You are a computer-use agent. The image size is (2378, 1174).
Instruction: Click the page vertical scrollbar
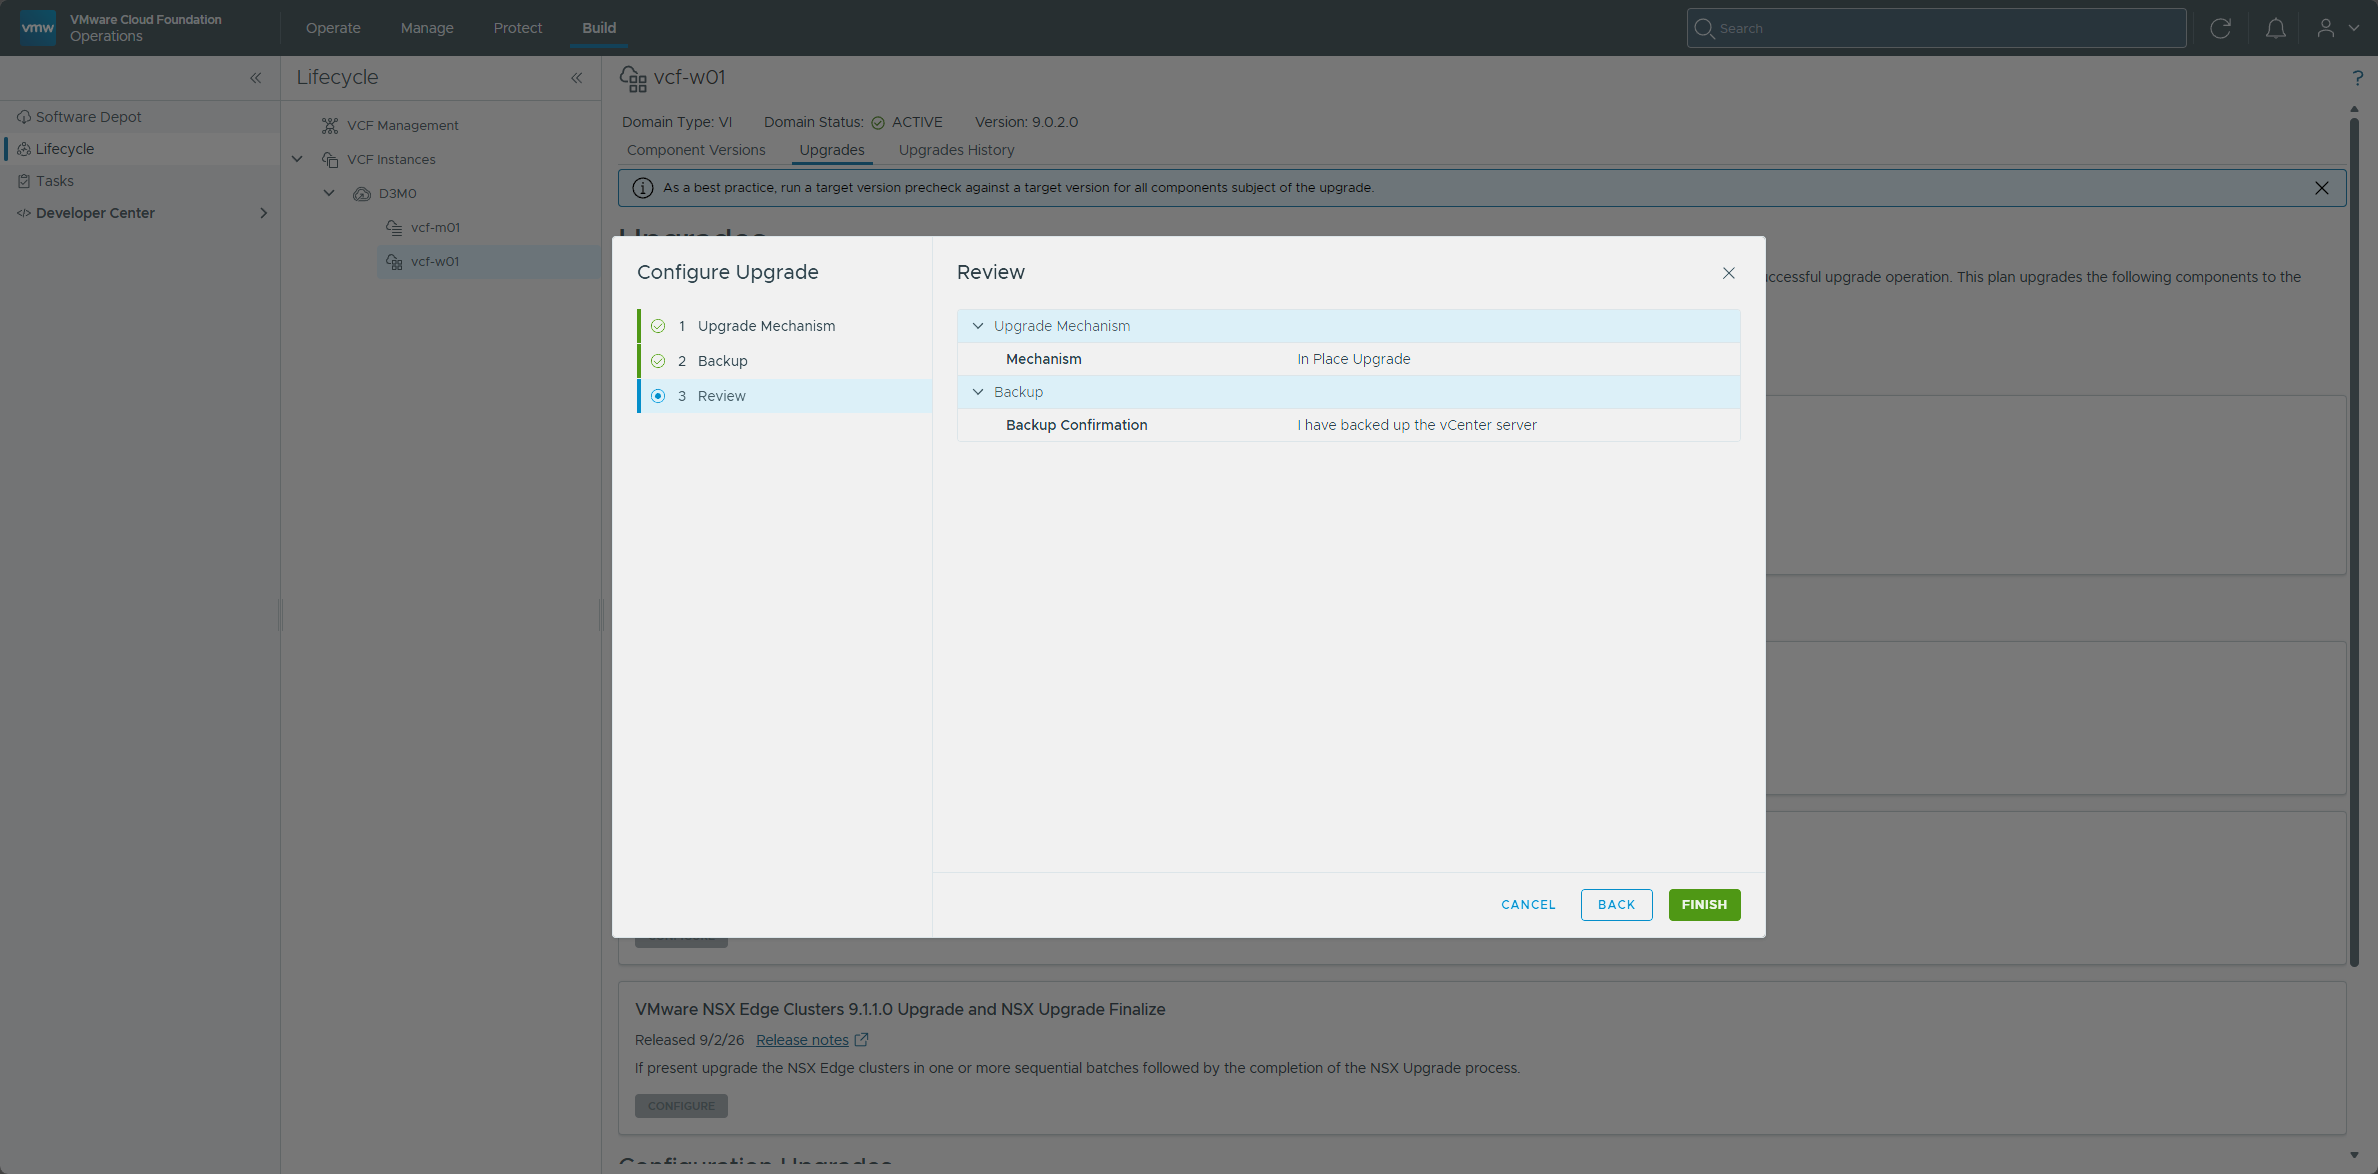2354,540
